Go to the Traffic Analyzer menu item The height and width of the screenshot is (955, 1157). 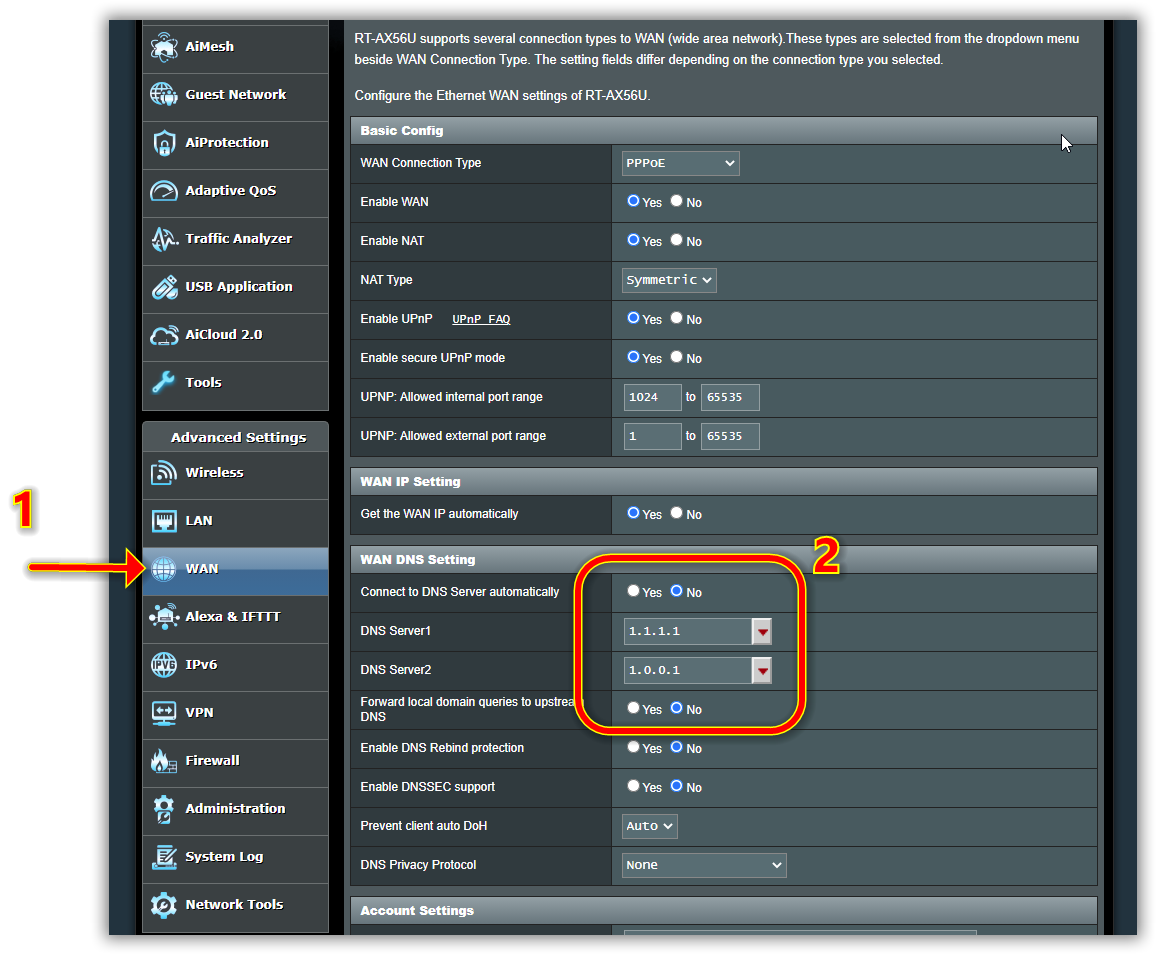pos(235,241)
